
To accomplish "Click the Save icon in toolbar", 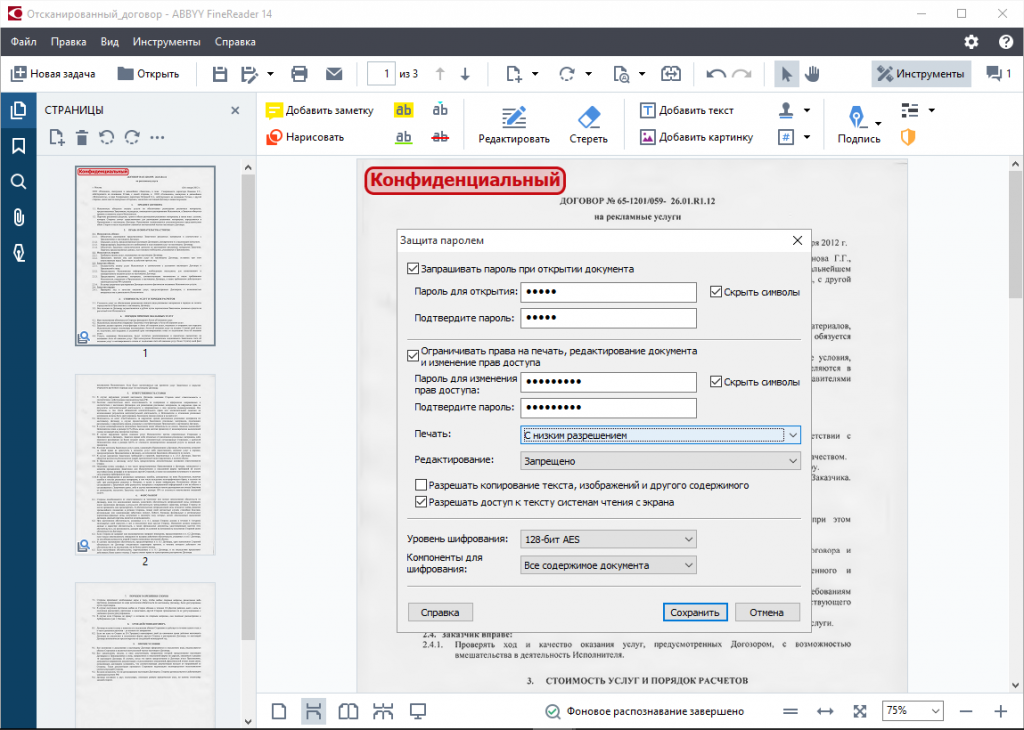I will (x=220, y=74).
